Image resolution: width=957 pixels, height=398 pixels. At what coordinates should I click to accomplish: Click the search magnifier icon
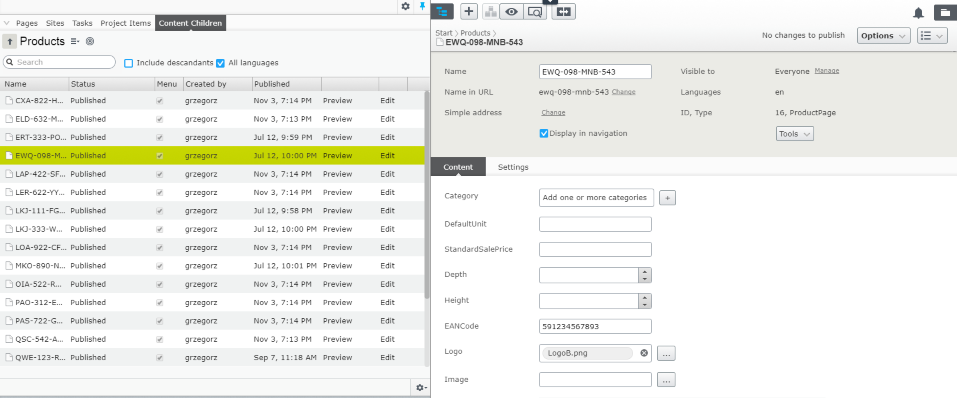[10, 62]
